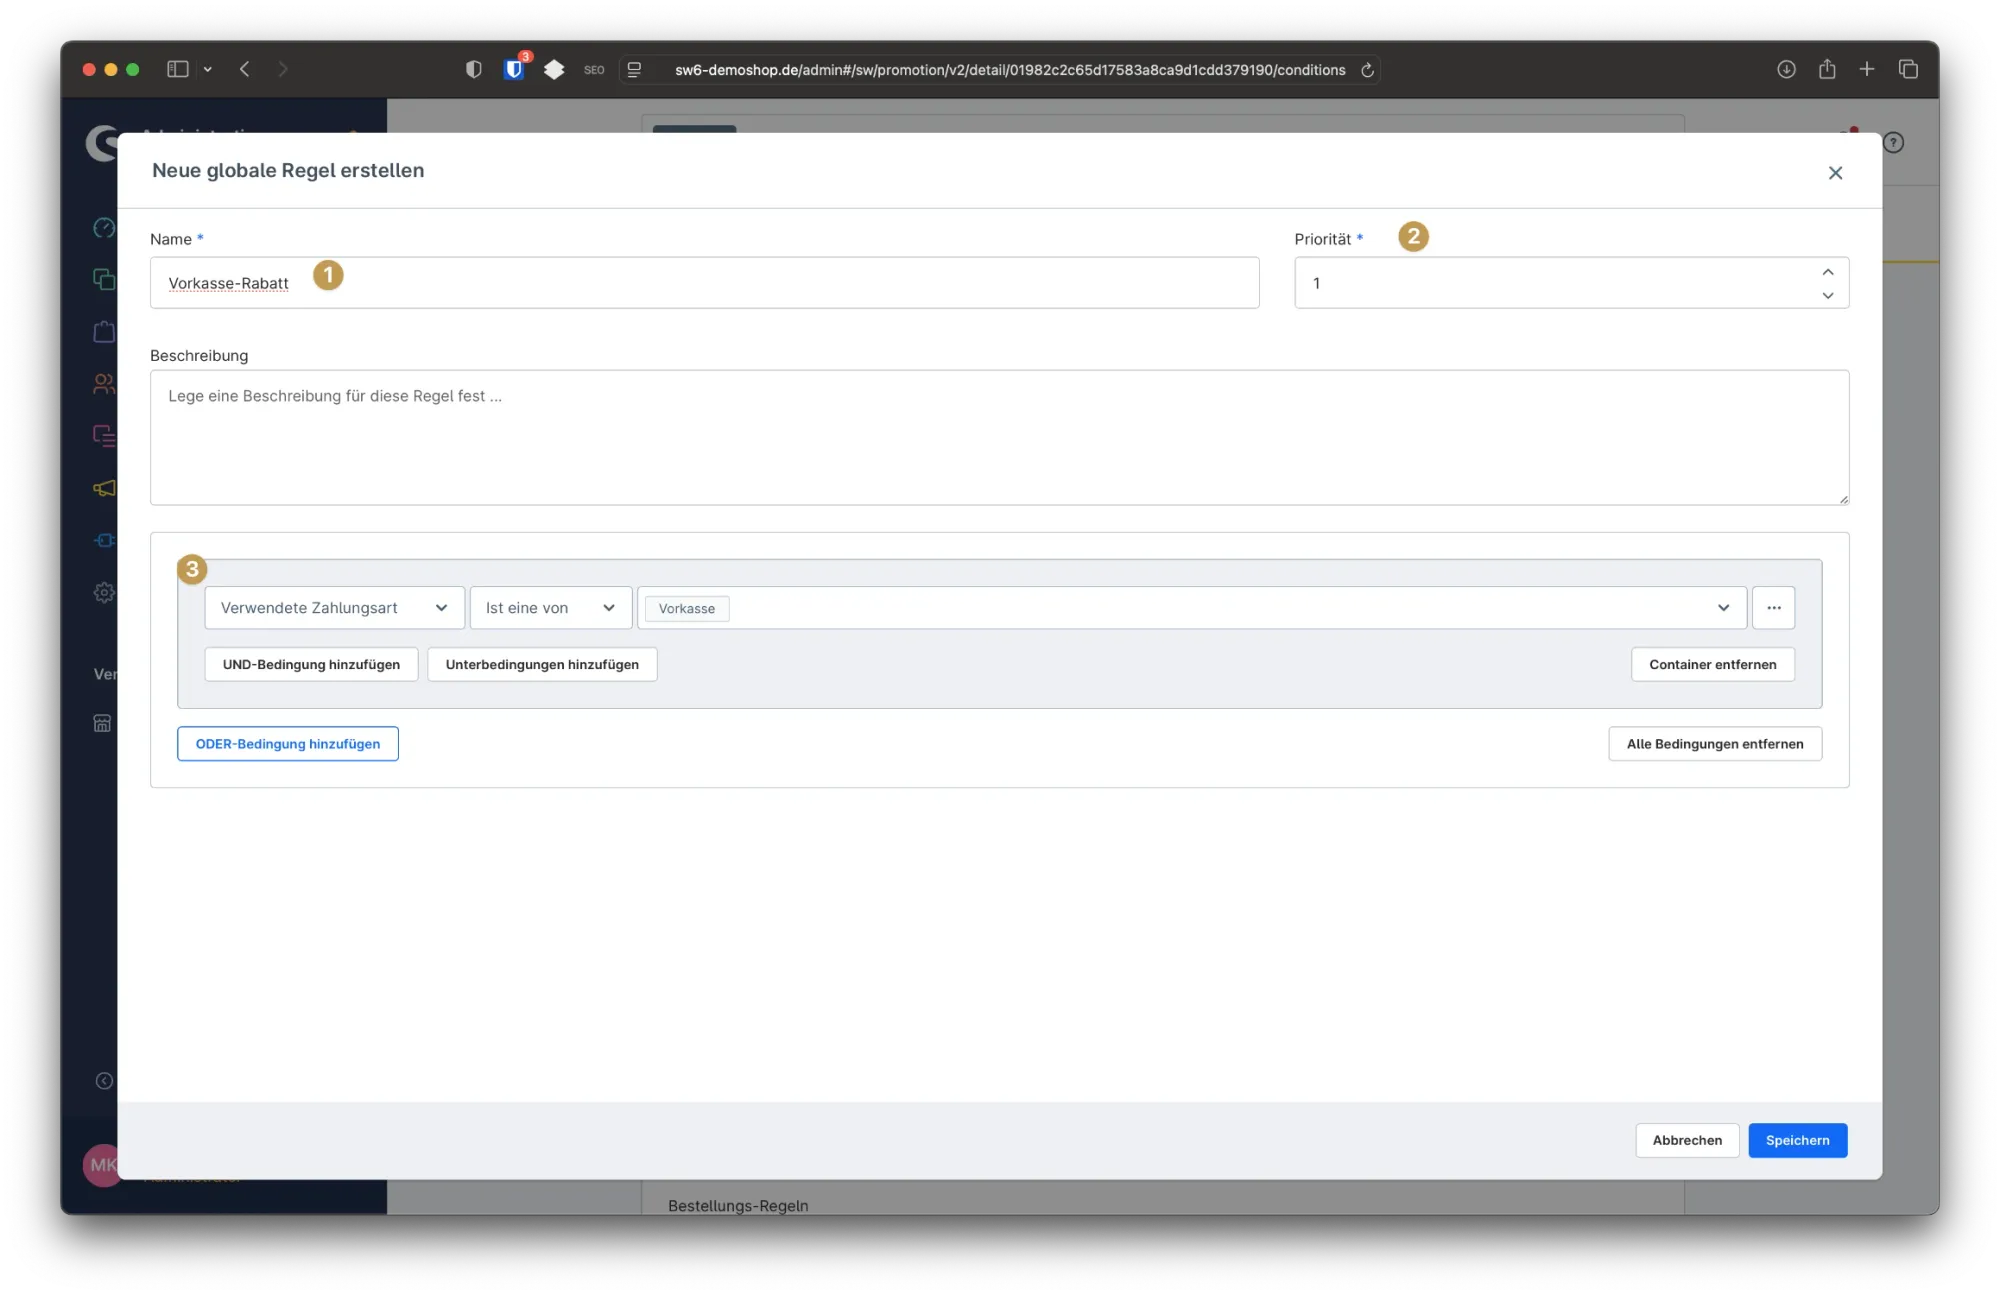Click the browser reload icon
The height and width of the screenshot is (1295, 2000).
(1367, 70)
